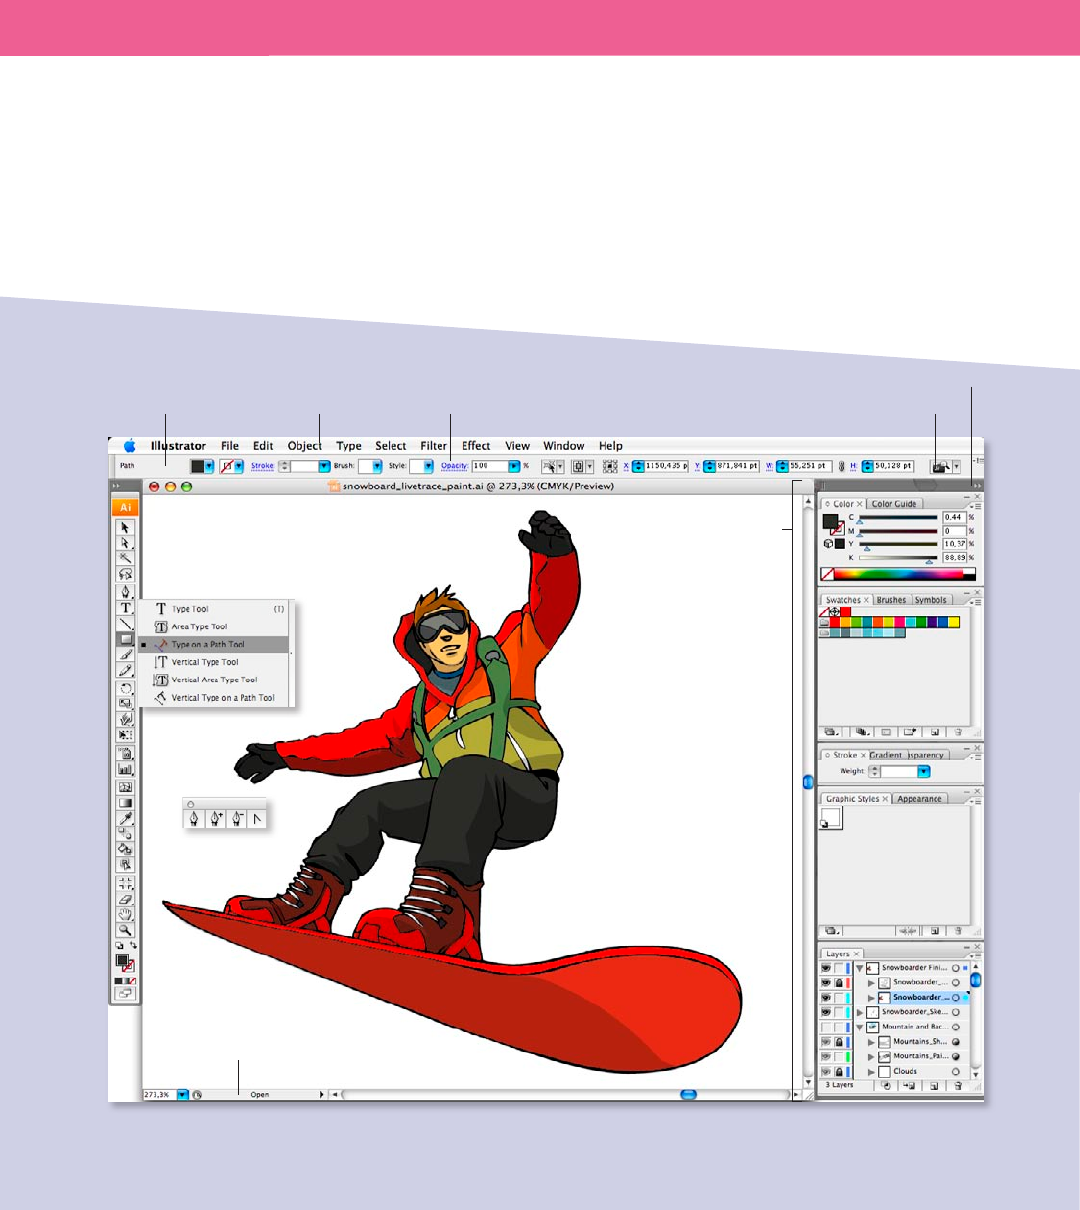Viewport: 1080px width, 1210px height.
Task: Toggle eye of the Mountains_Sh... layer
Action: pos(826,1042)
